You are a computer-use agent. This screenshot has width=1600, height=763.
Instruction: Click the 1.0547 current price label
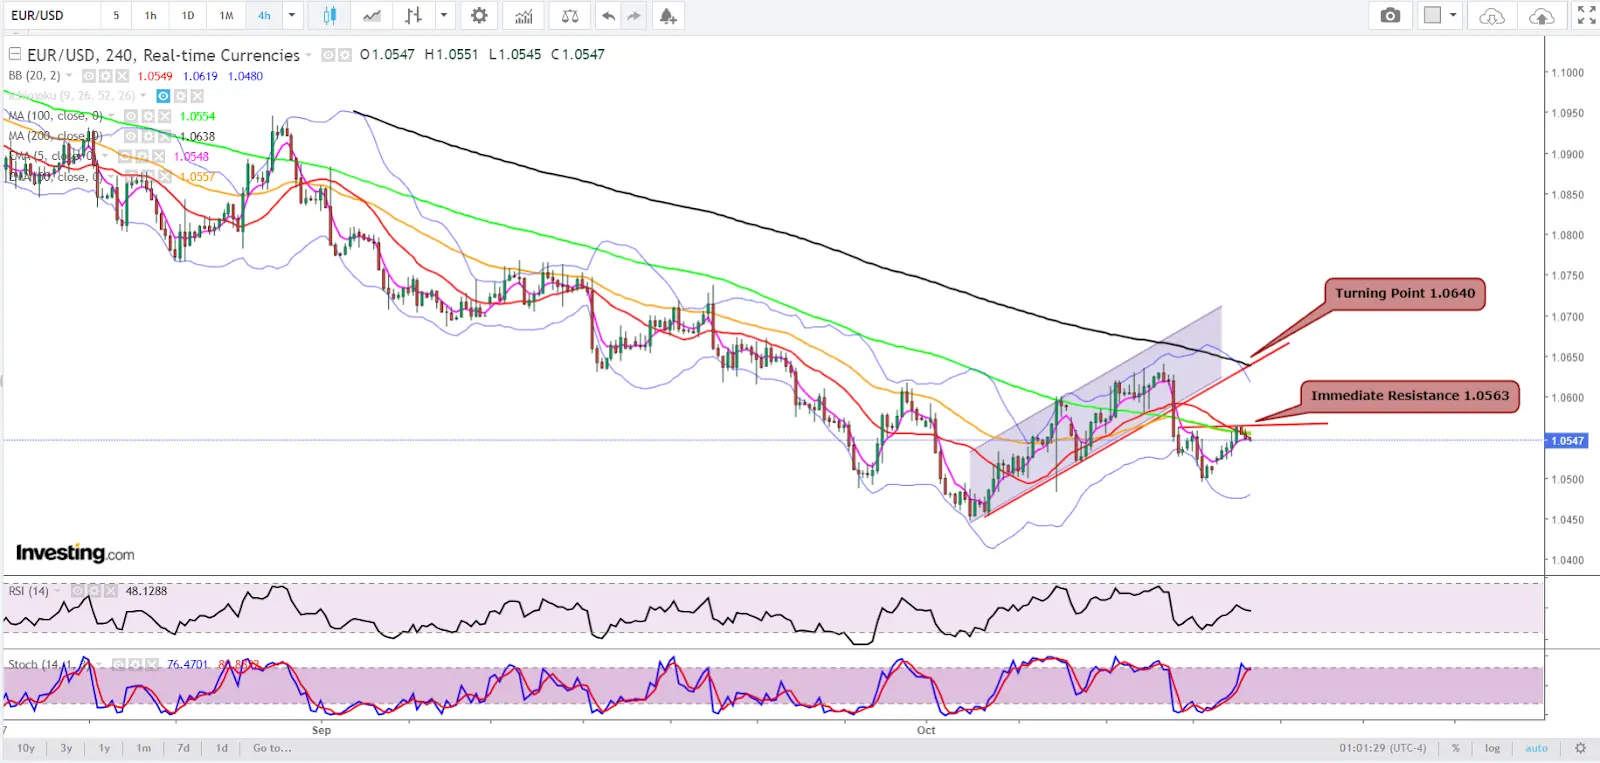(x=1567, y=440)
